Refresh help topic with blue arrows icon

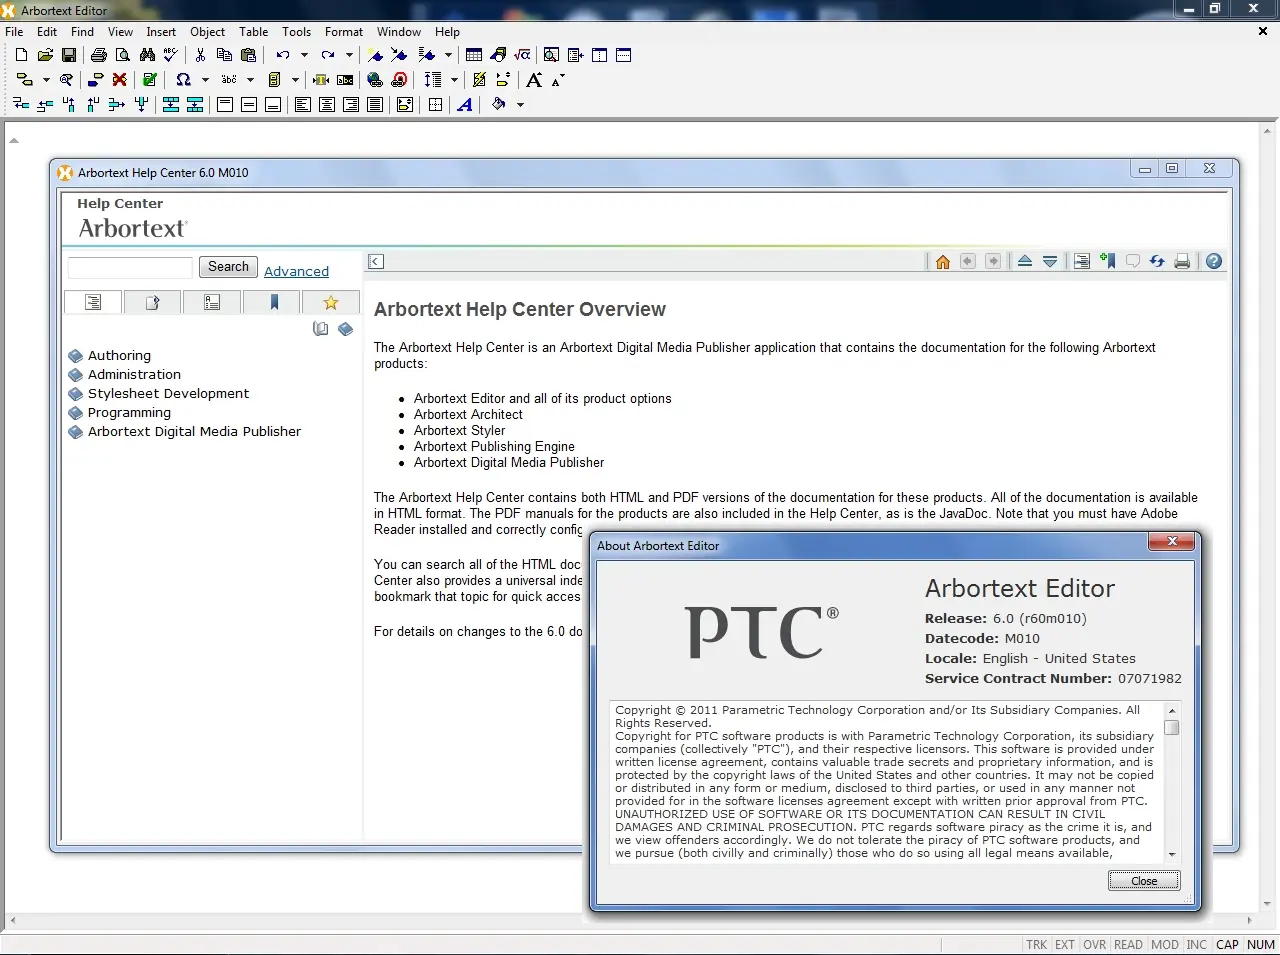[x=1157, y=261]
